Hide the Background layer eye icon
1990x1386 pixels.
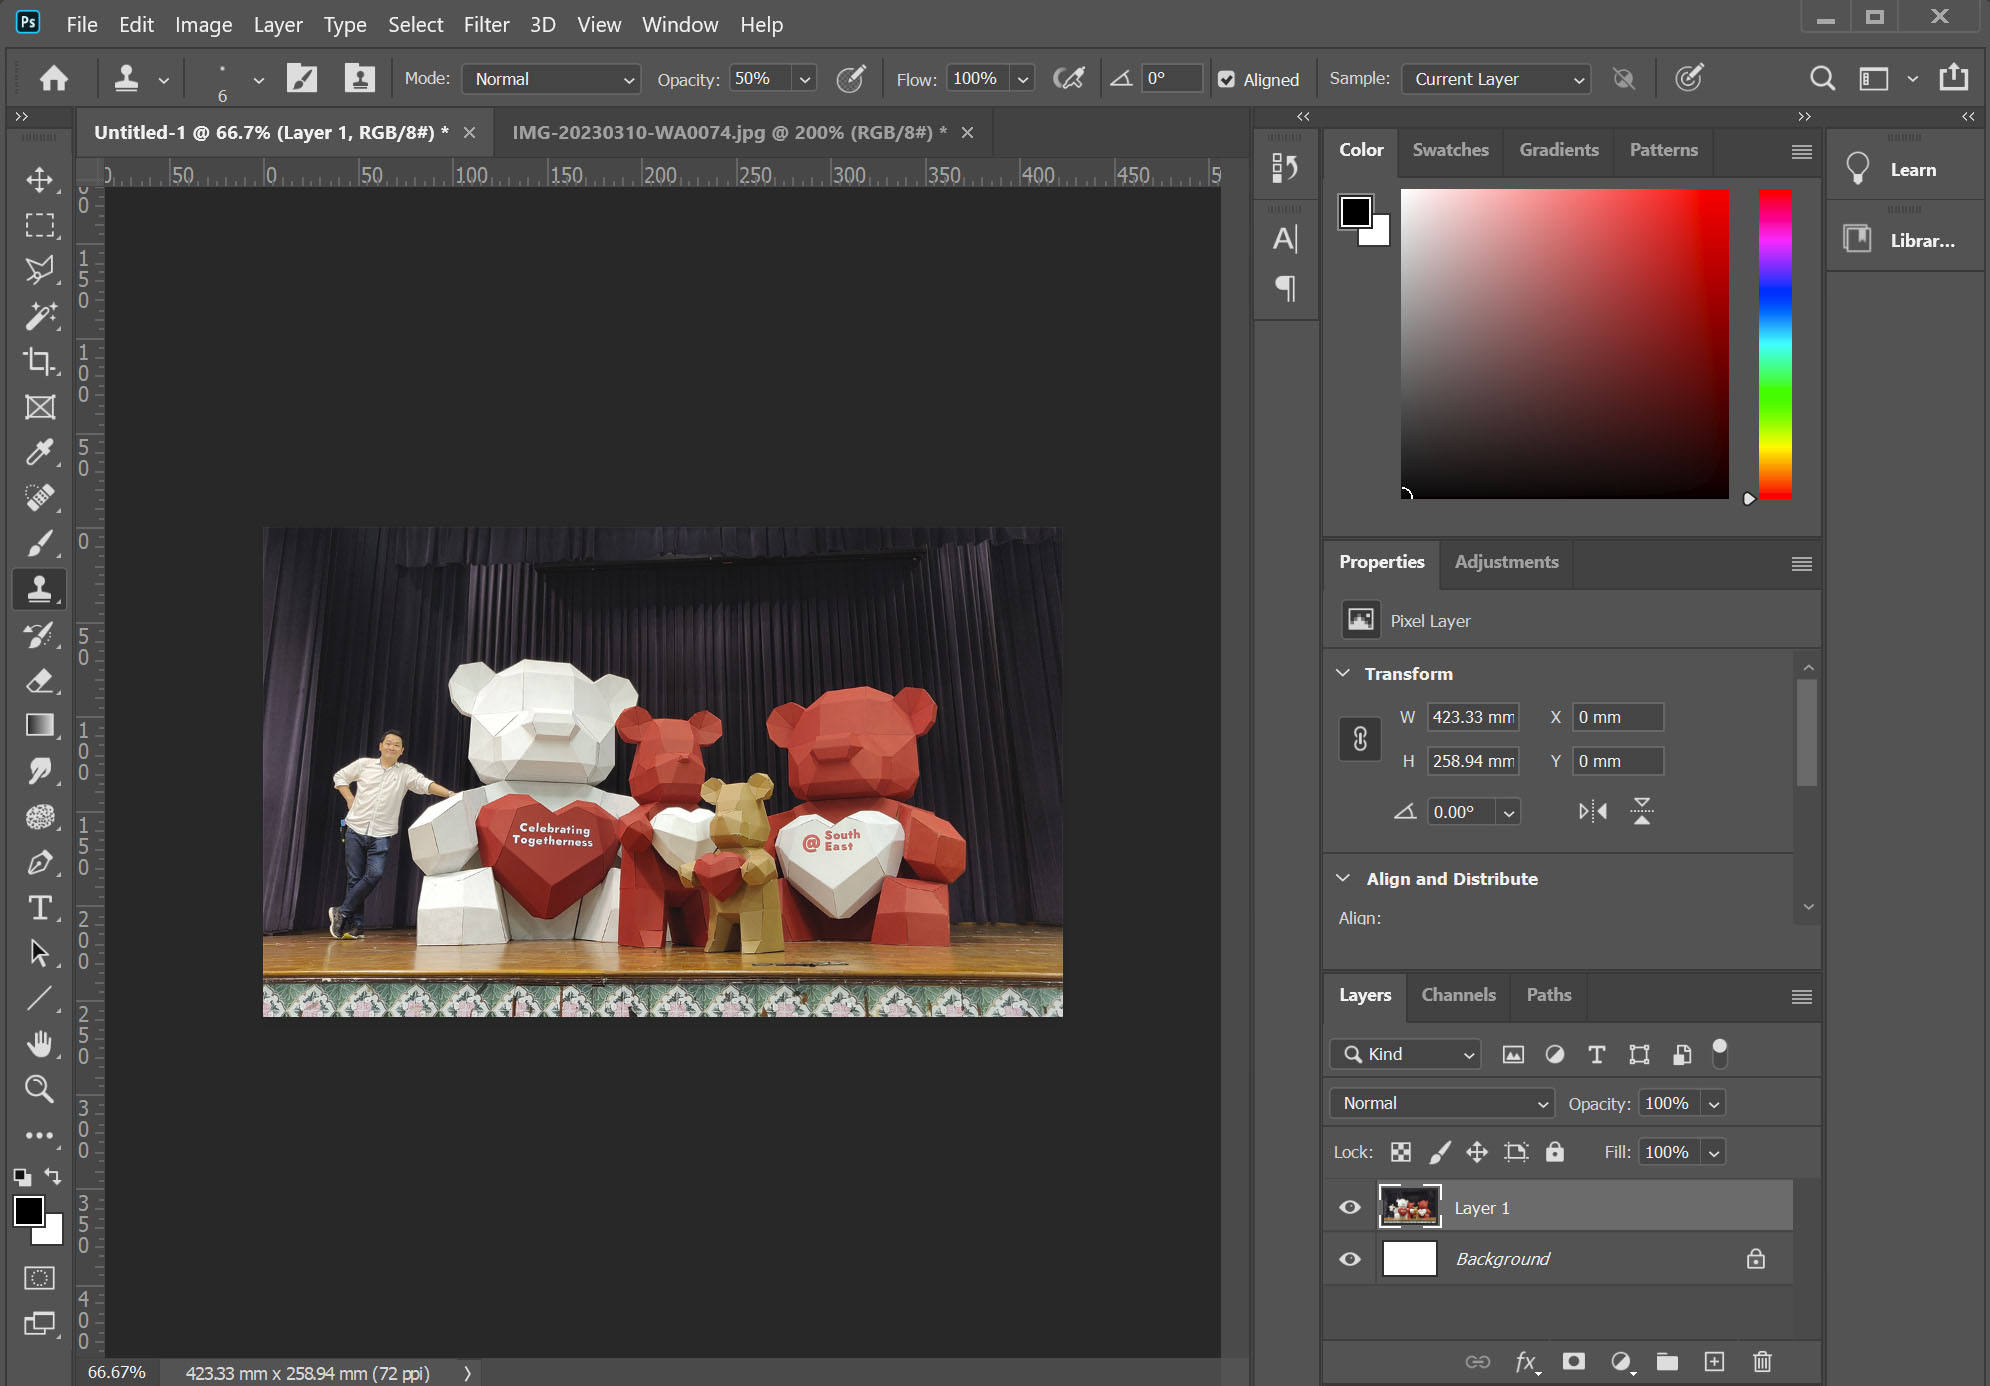(1350, 1259)
